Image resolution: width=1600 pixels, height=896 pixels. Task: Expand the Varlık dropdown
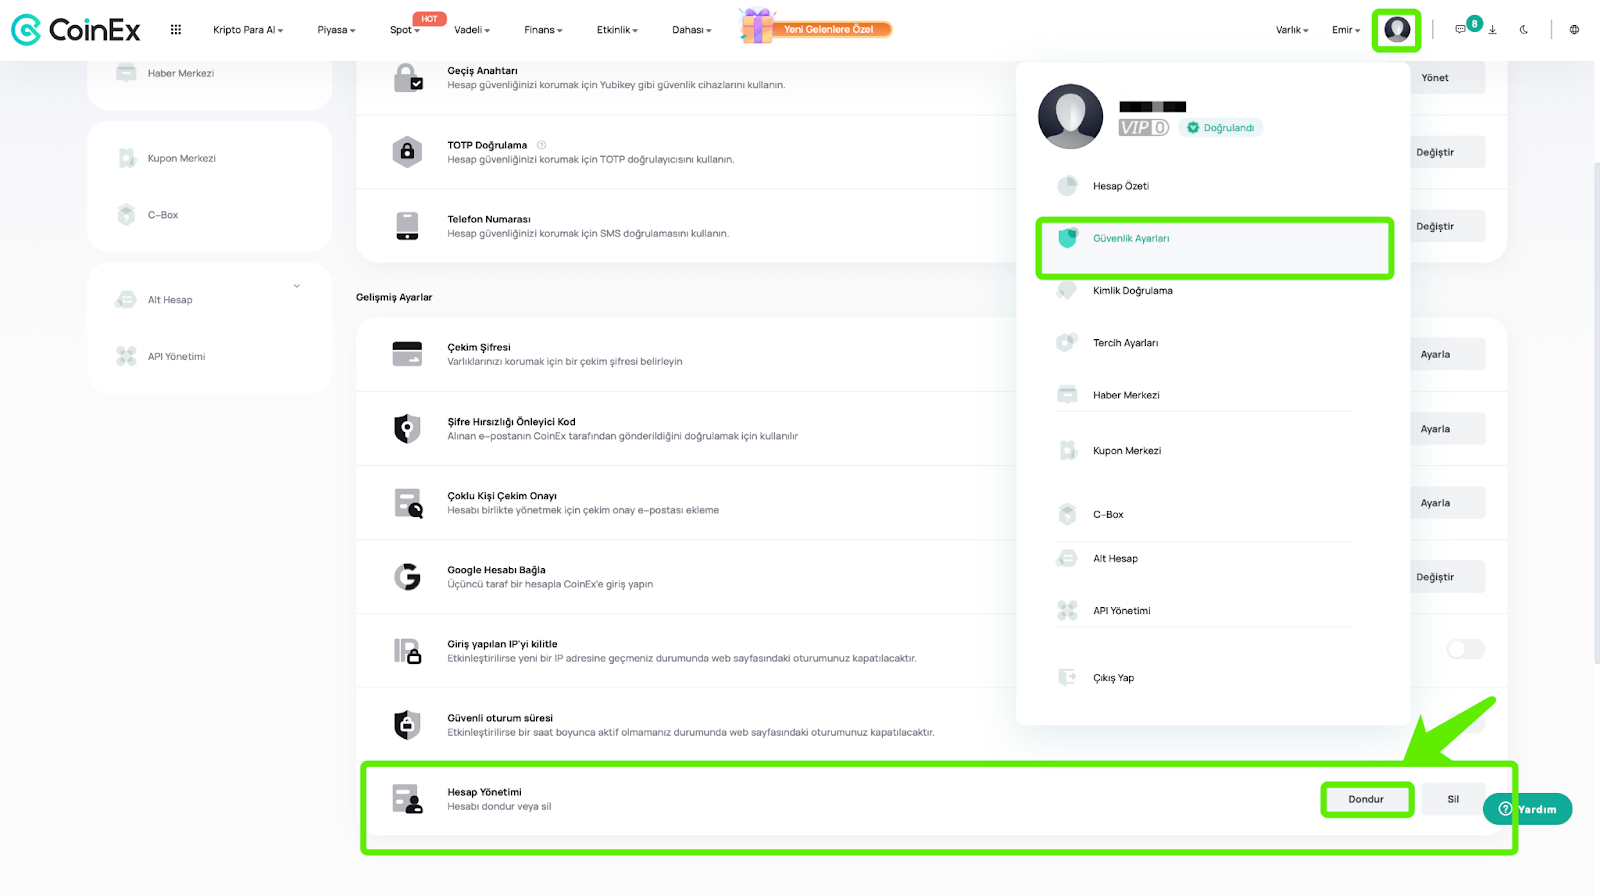click(x=1292, y=30)
